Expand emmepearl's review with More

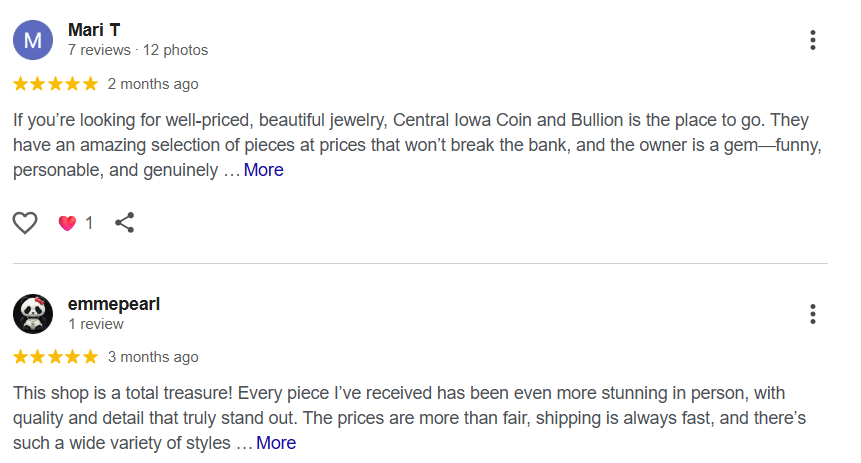(276, 443)
